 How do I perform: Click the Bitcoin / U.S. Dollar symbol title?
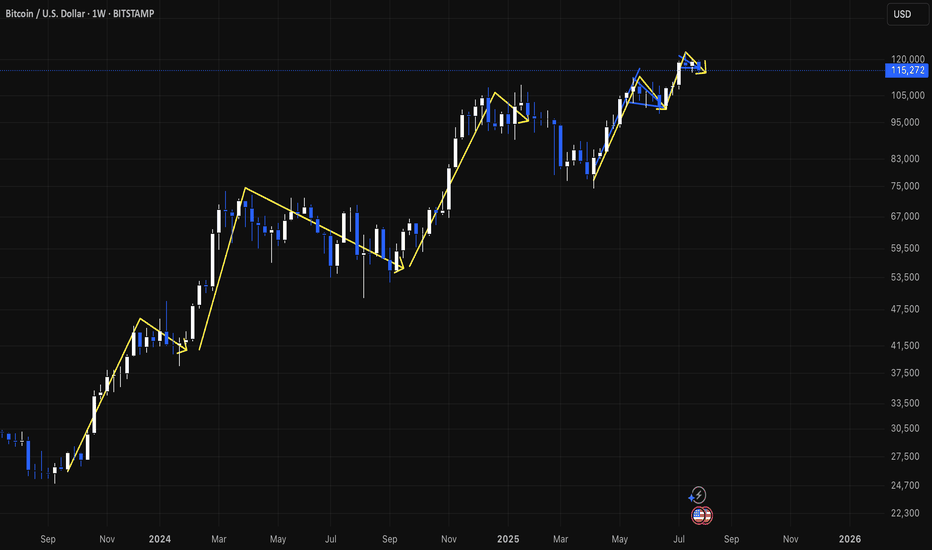click(45, 14)
